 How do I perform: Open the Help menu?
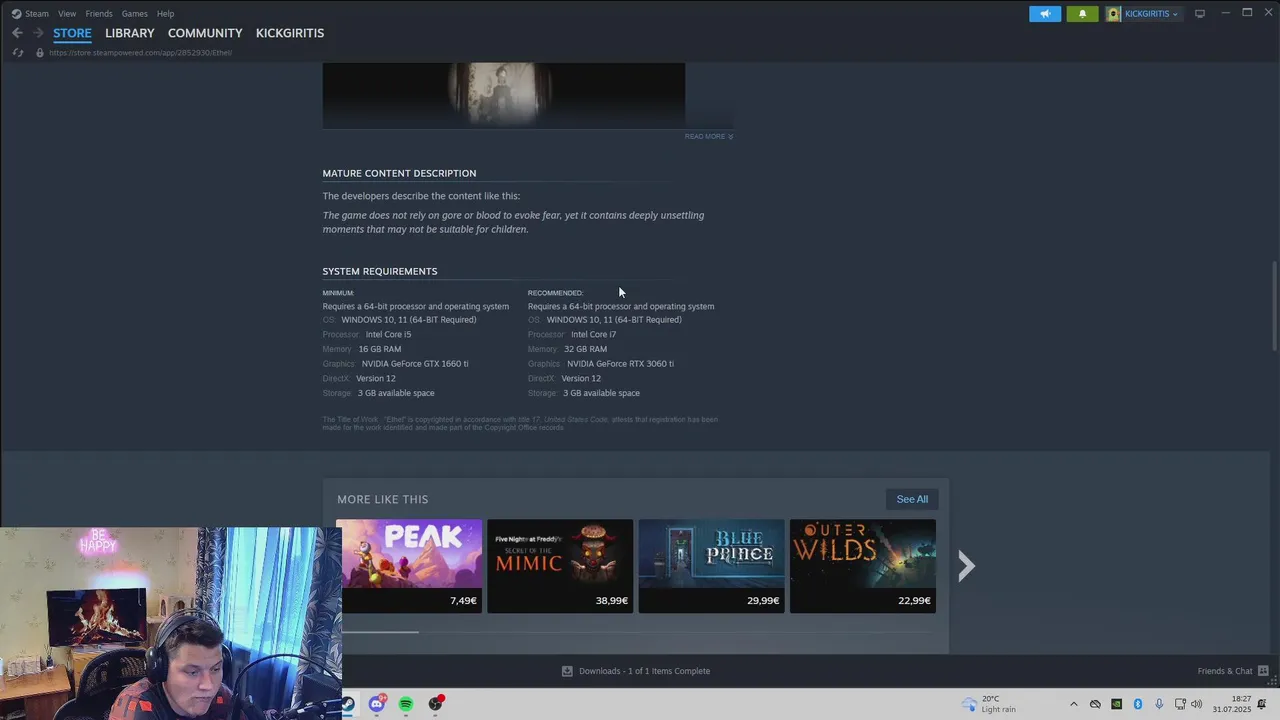(165, 14)
